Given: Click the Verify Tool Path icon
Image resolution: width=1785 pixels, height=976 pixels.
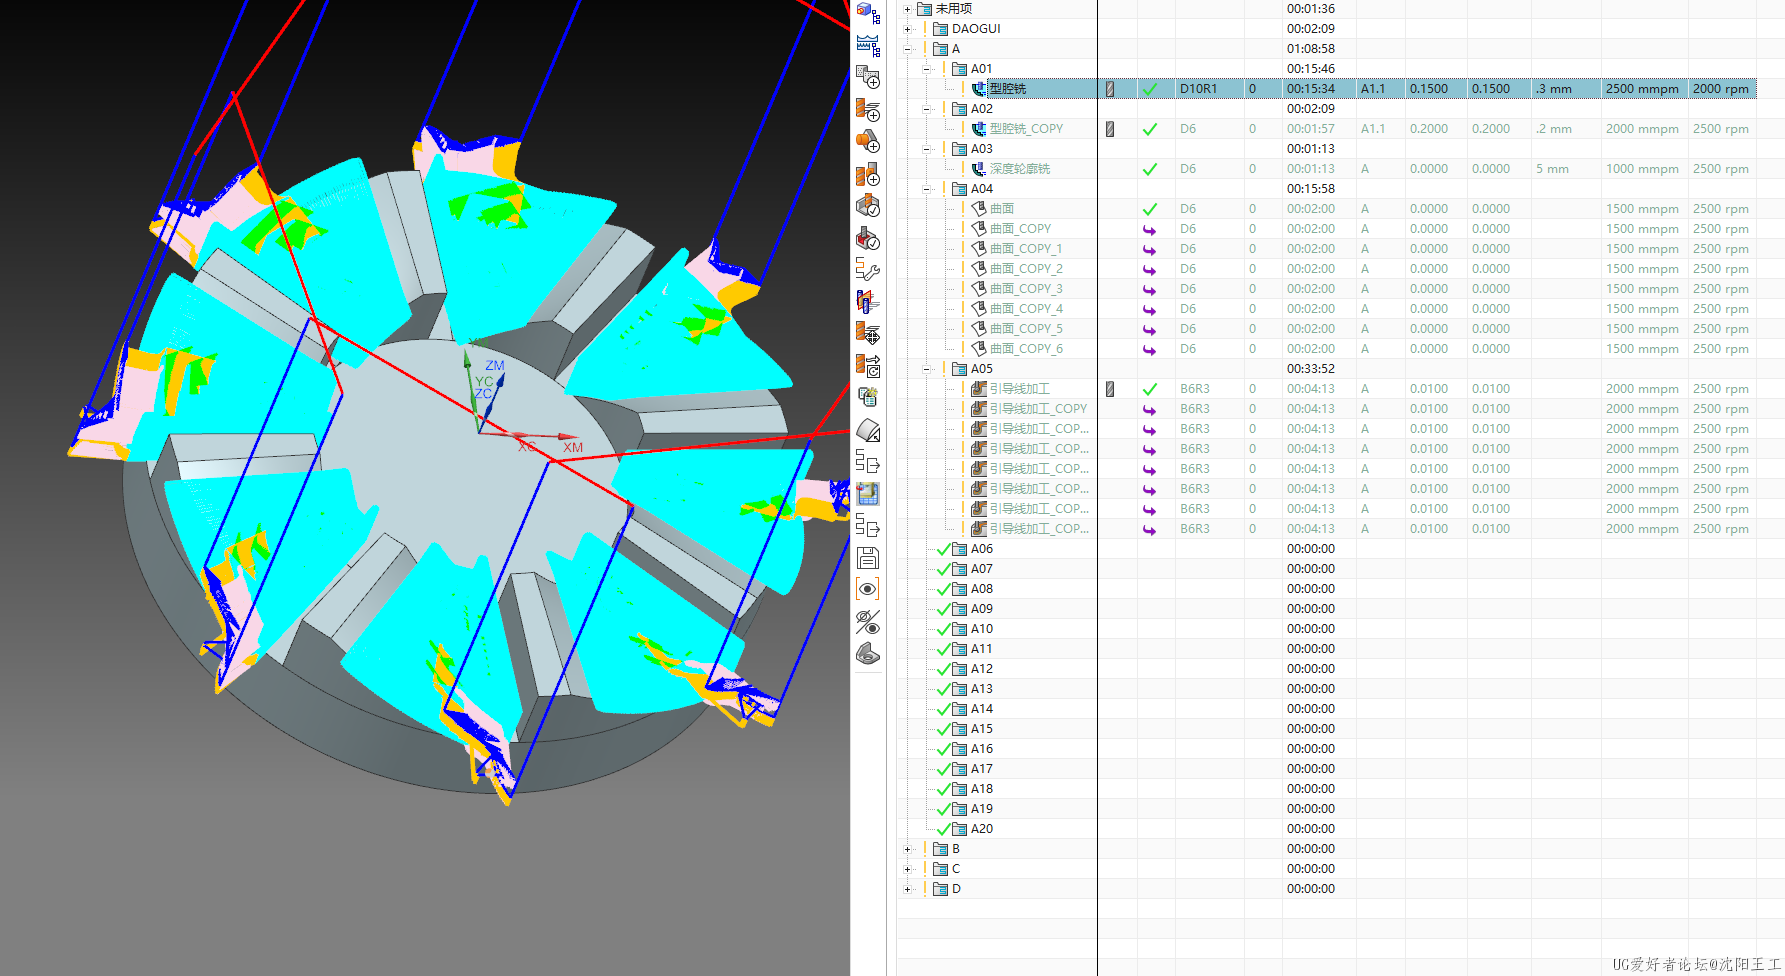Looking at the screenshot, I should point(868,366).
